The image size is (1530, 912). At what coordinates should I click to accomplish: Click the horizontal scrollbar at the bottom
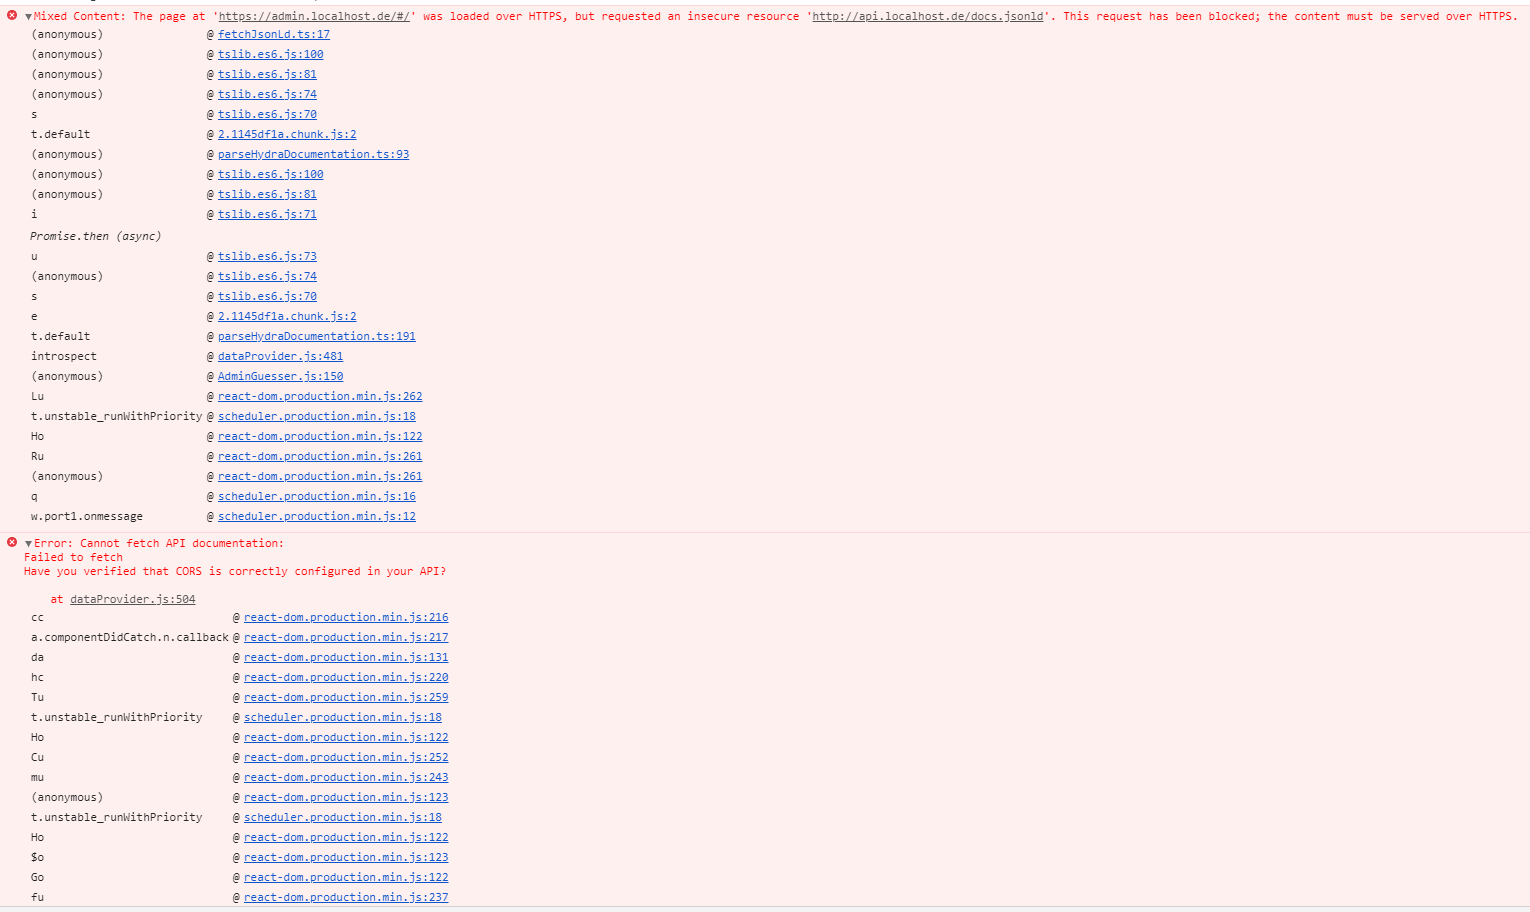click(x=765, y=908)
